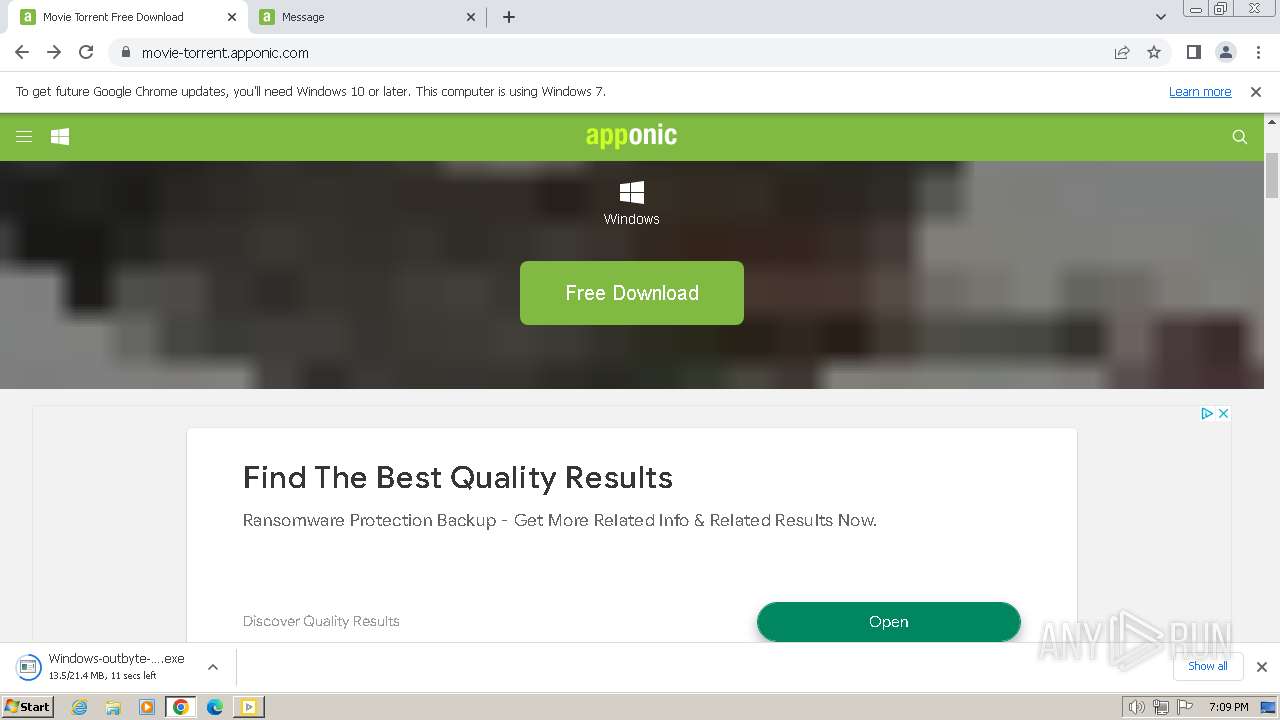Click Show all downloads

pyautogui.click(x=1208, y=666)
